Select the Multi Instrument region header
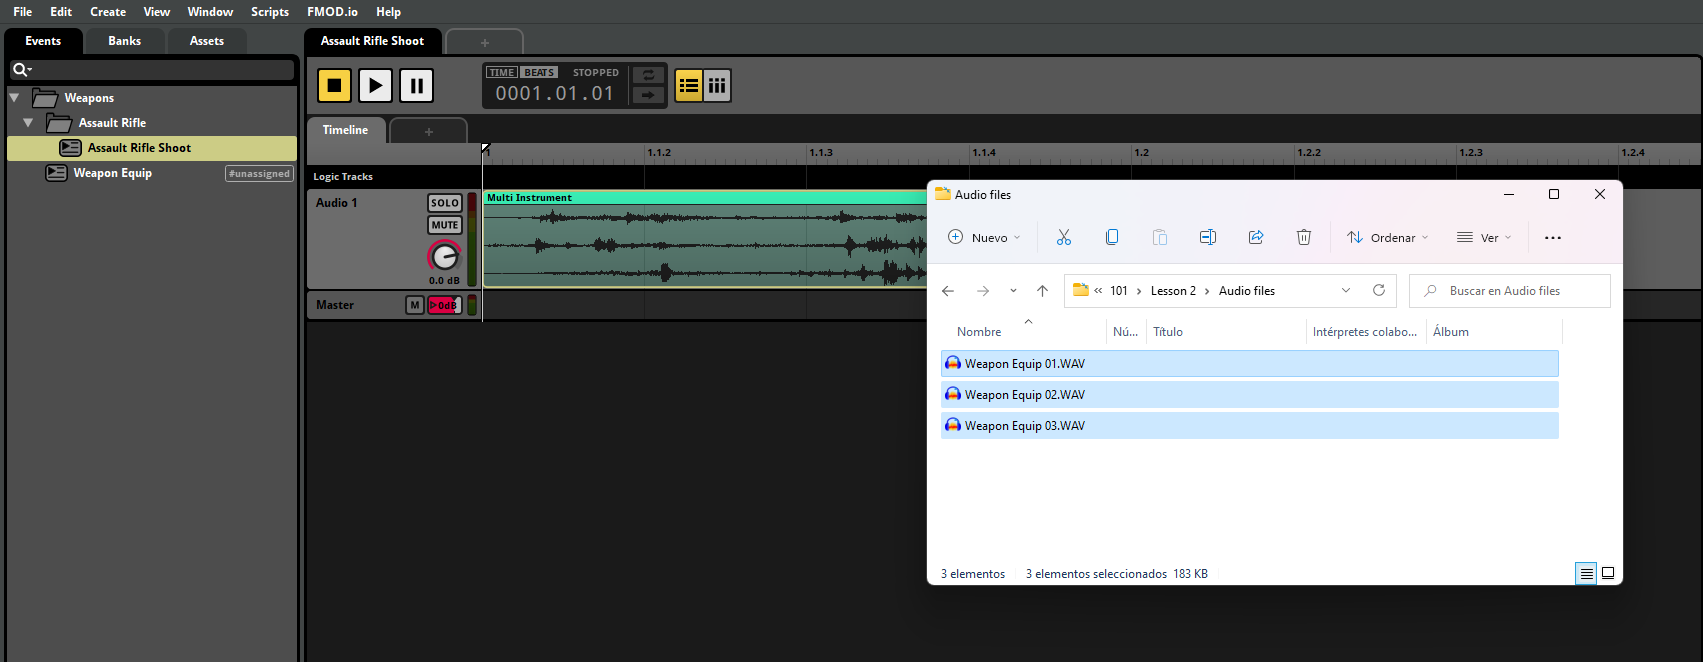This screenshot has width=1703, height=662. coord(705,198)
